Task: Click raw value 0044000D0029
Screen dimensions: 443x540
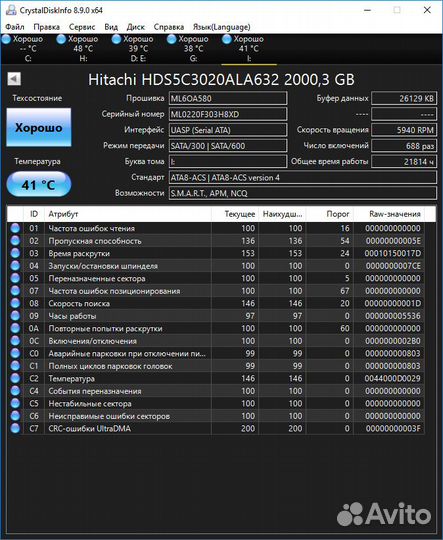Action: [x=393, y=378]
